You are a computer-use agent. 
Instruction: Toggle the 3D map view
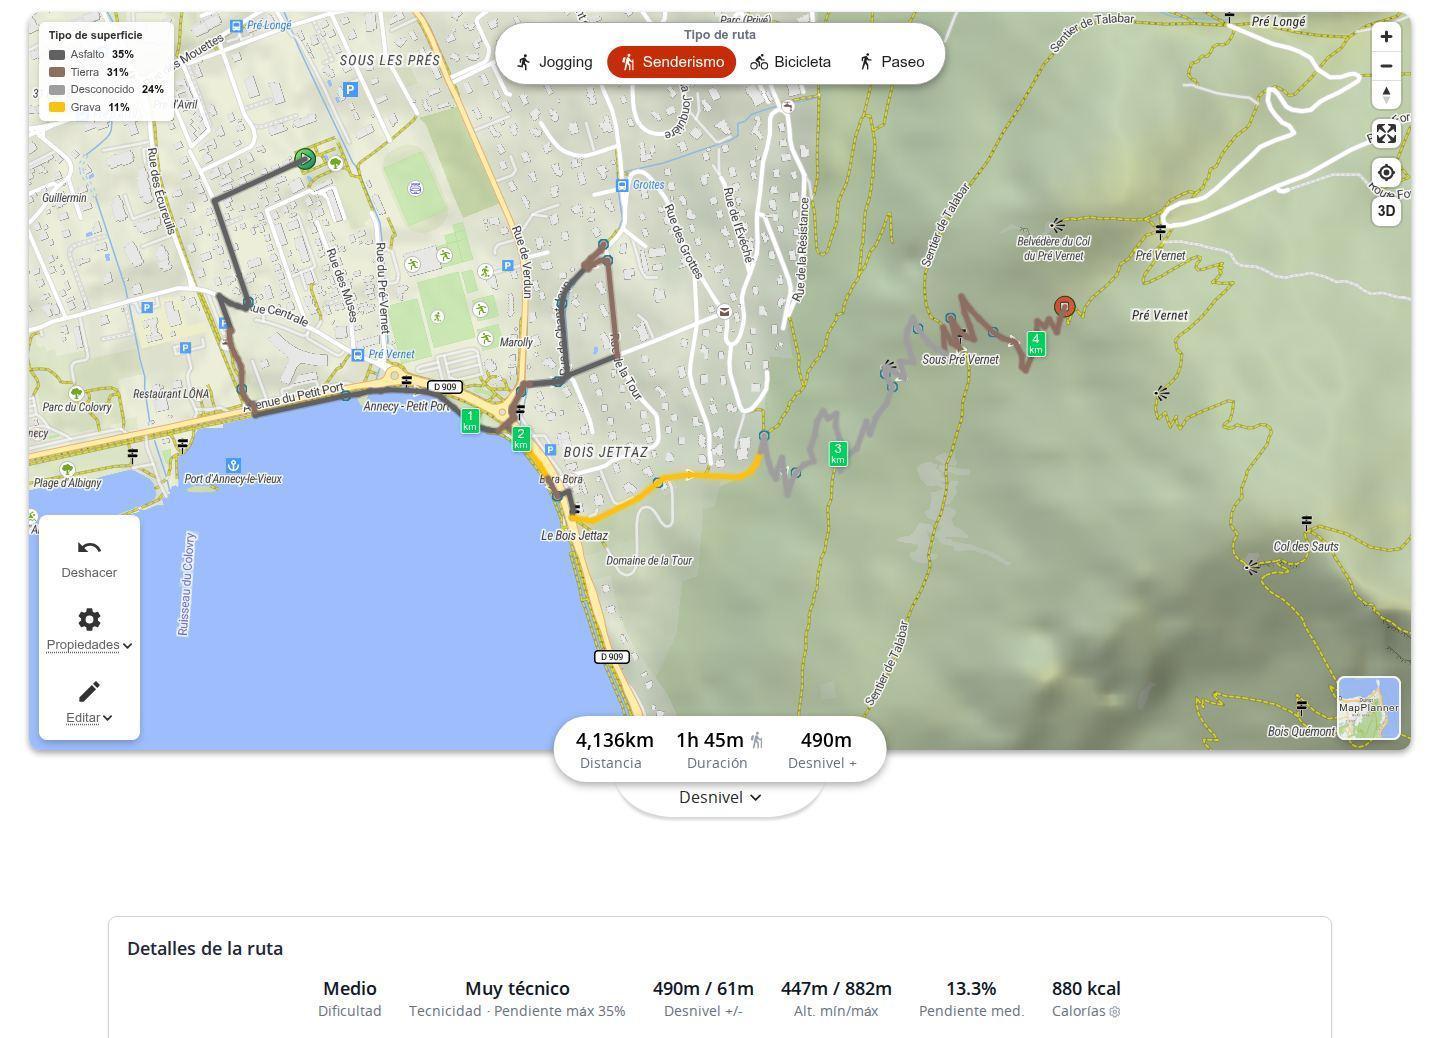pyautogui.click(x=1386, y=211)
